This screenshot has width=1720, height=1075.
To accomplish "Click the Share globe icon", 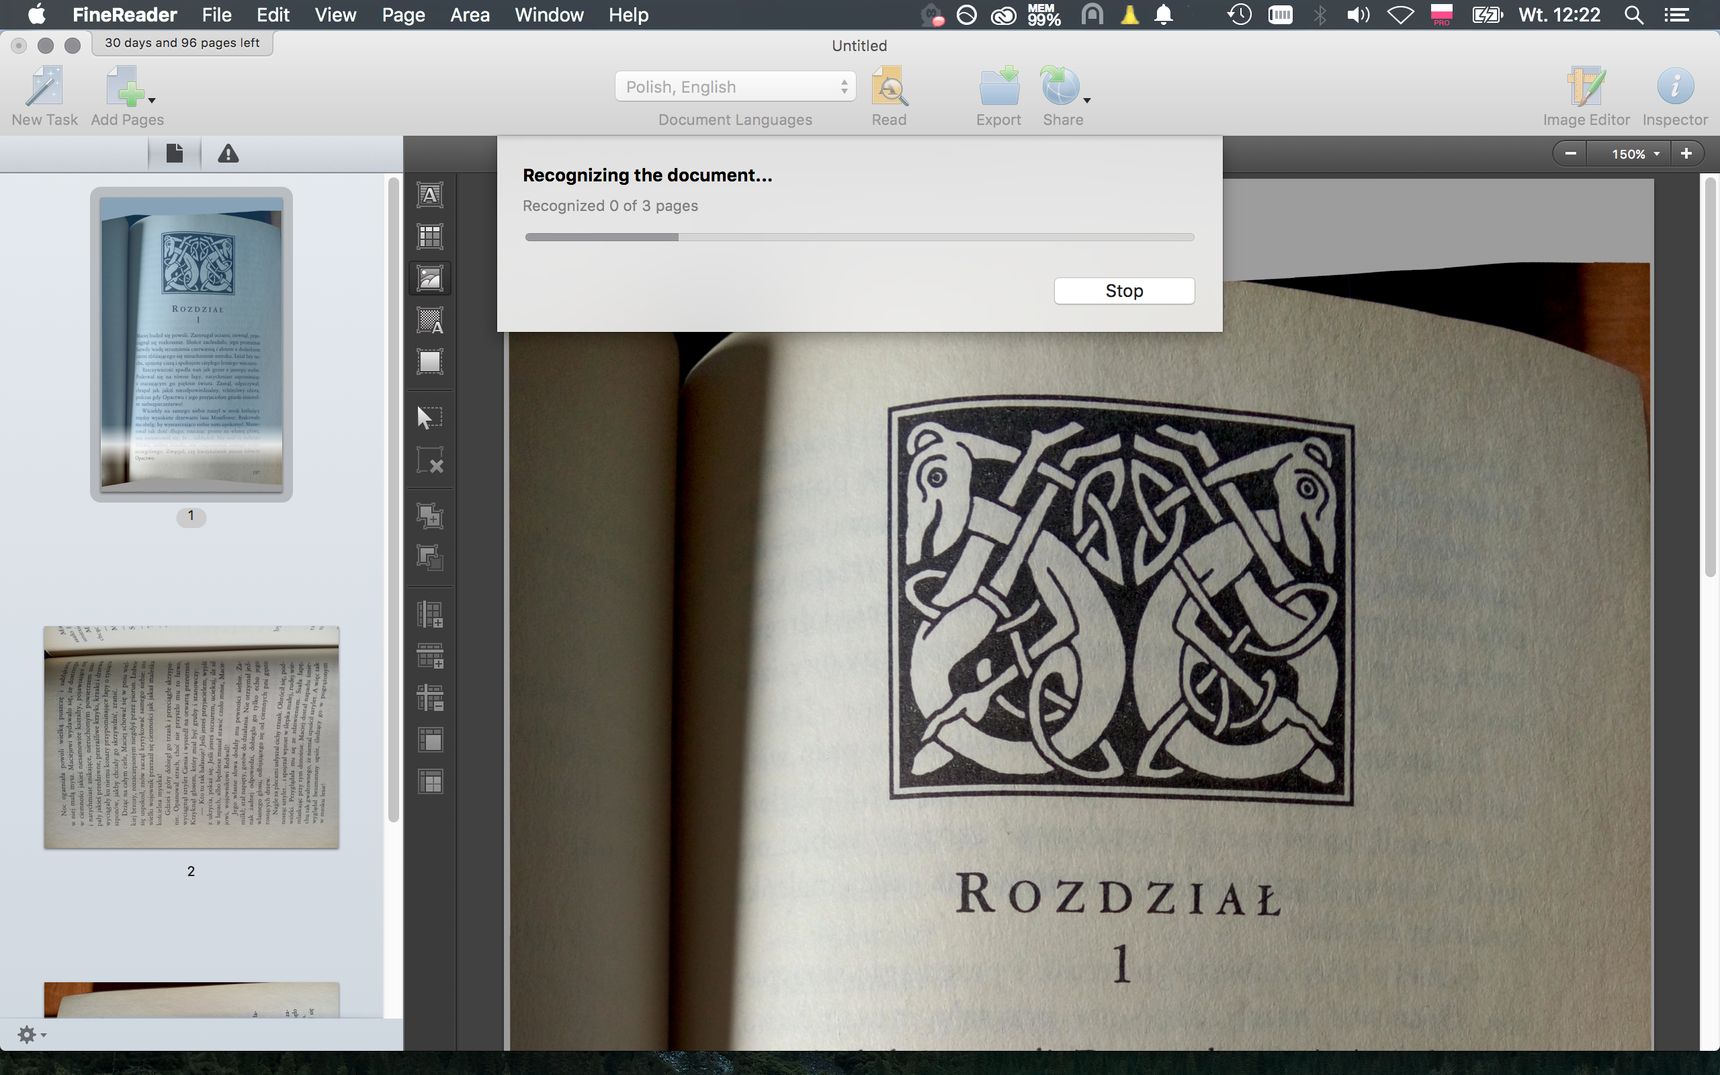I will click(1060, 87).
